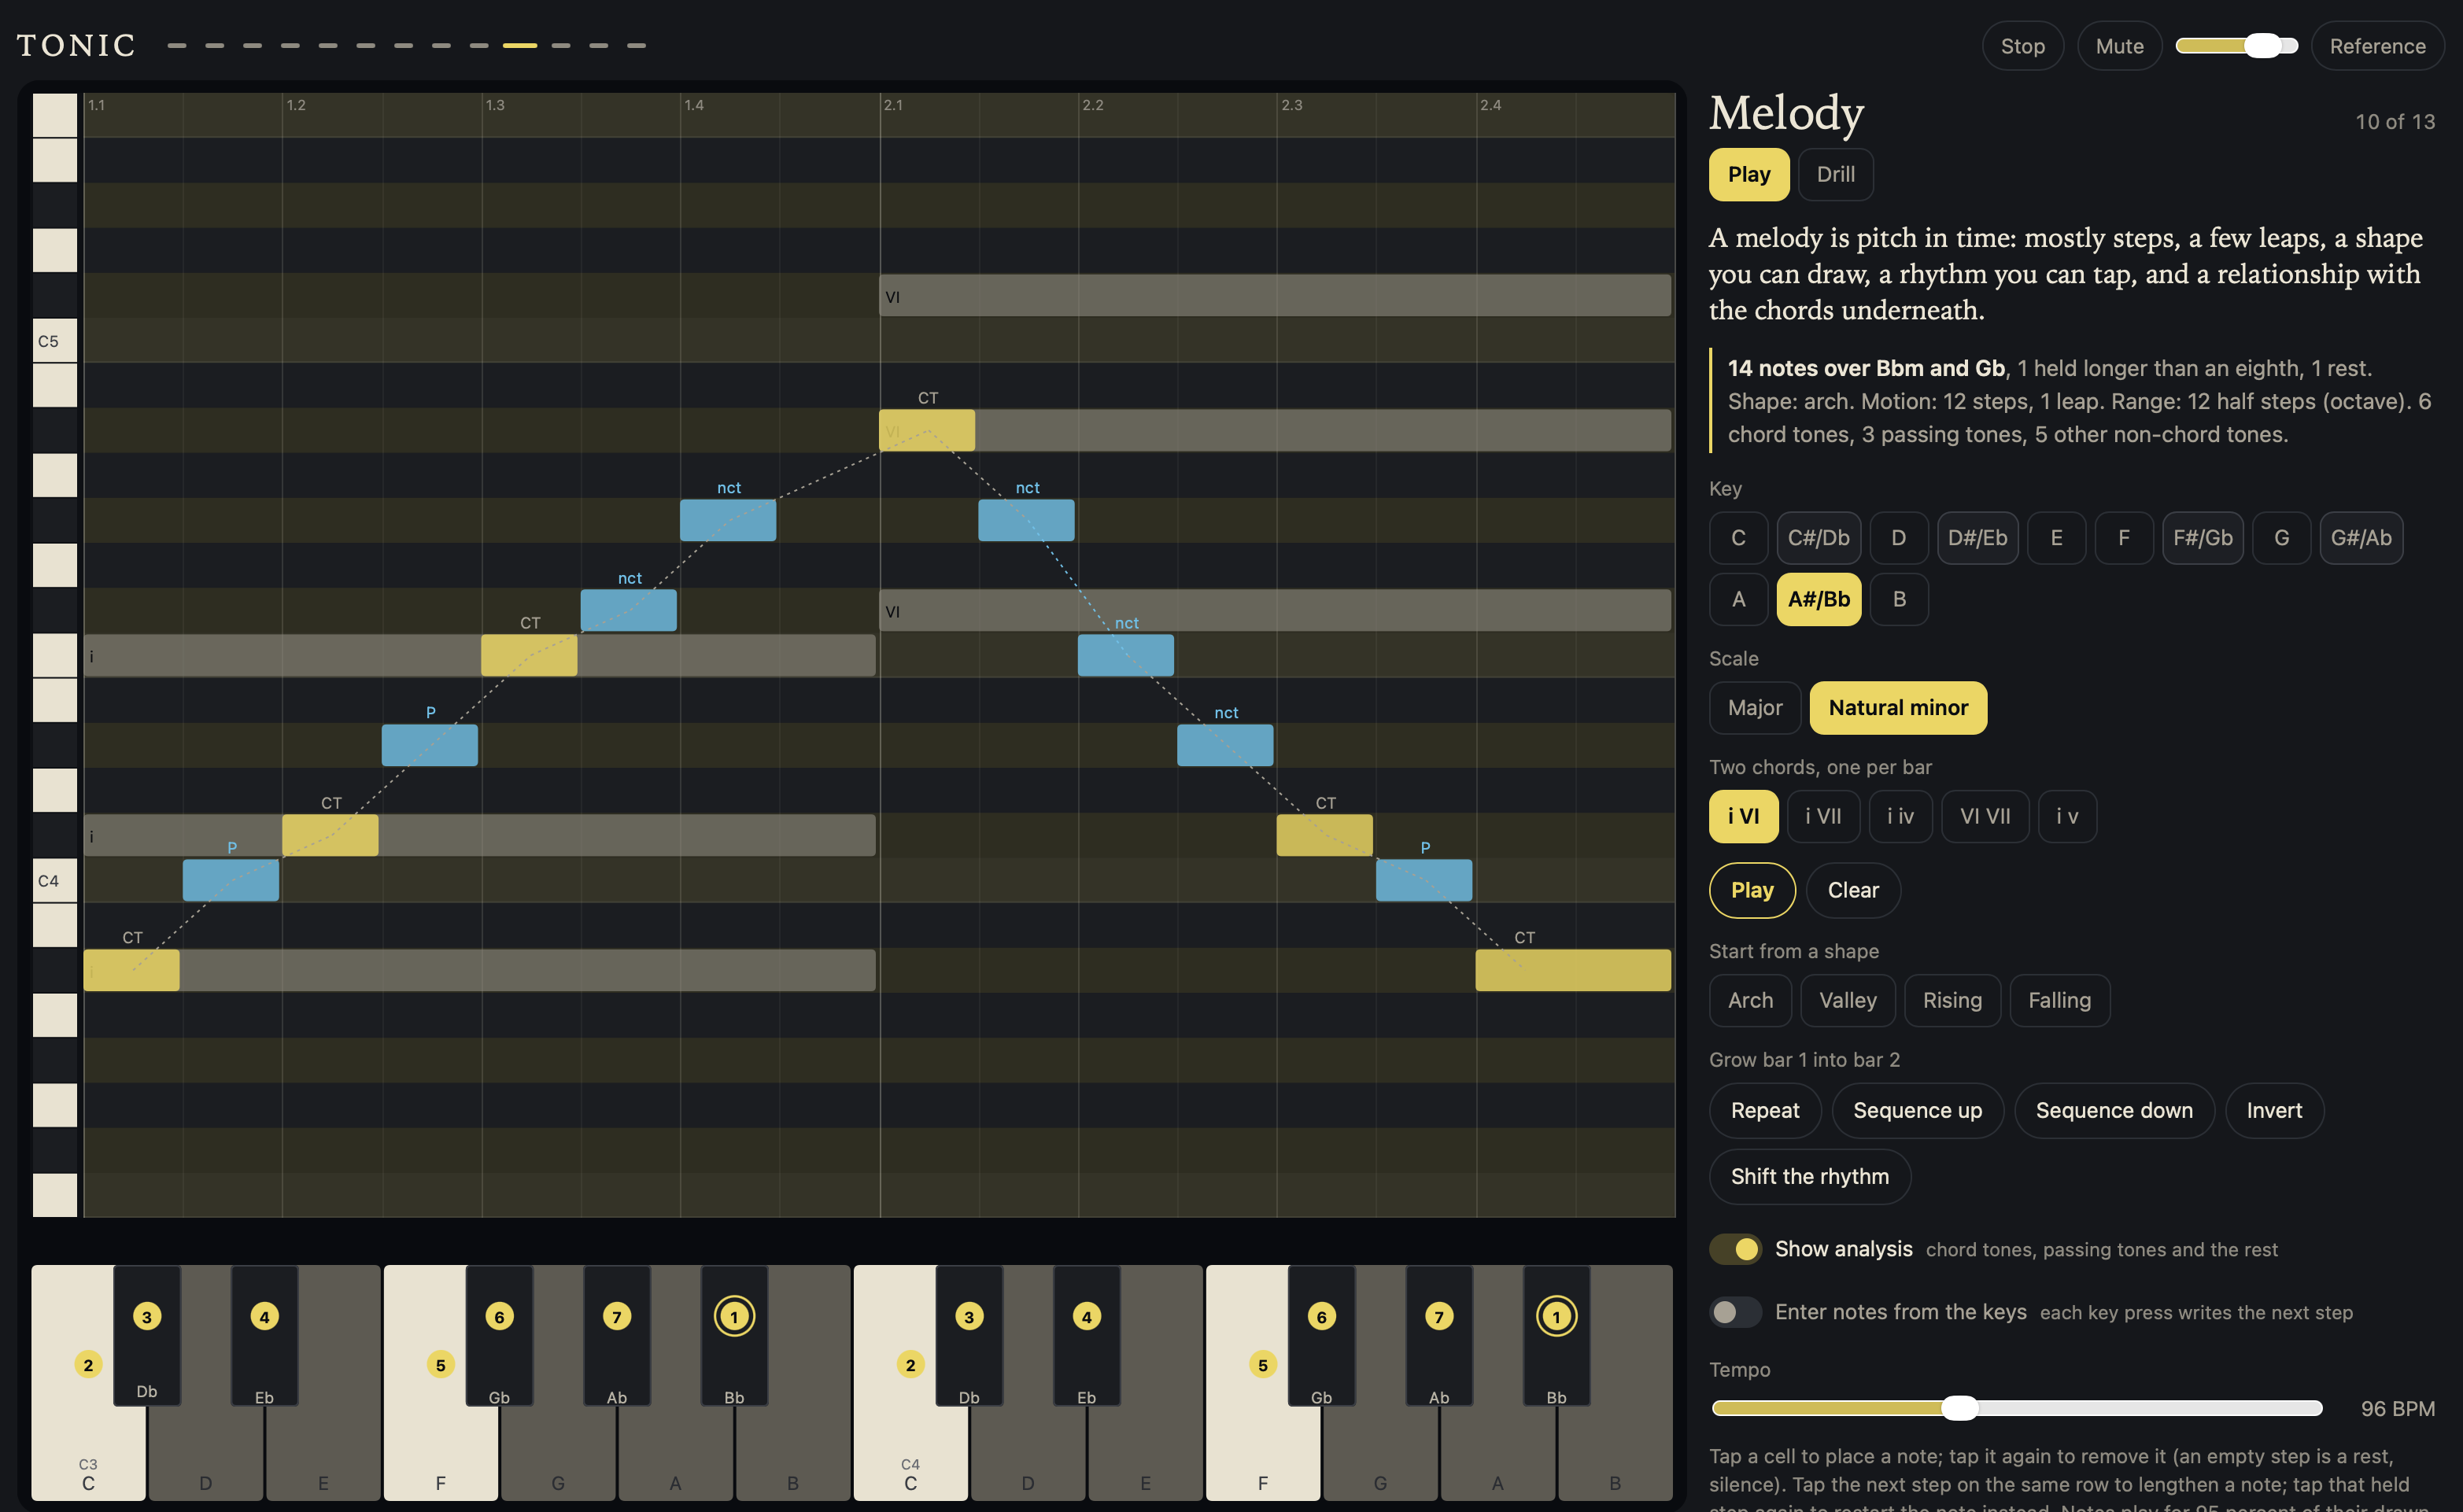Click the yellow CT note at bar 2.1
The image size is (2463, 1512).
click(927, 430)
